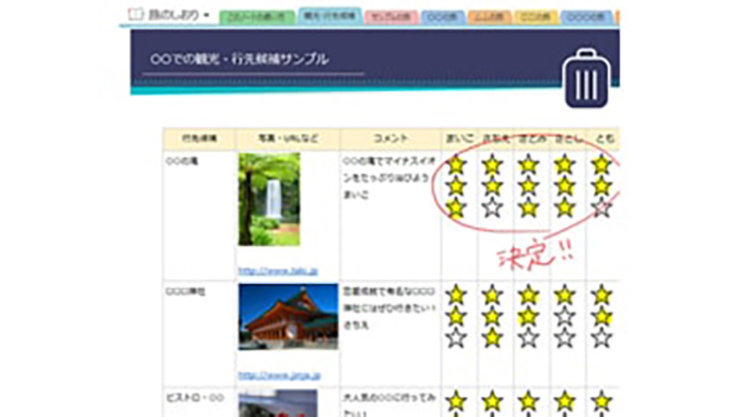
Task: Select the 行先候補 column header
Action: [199, 139]
